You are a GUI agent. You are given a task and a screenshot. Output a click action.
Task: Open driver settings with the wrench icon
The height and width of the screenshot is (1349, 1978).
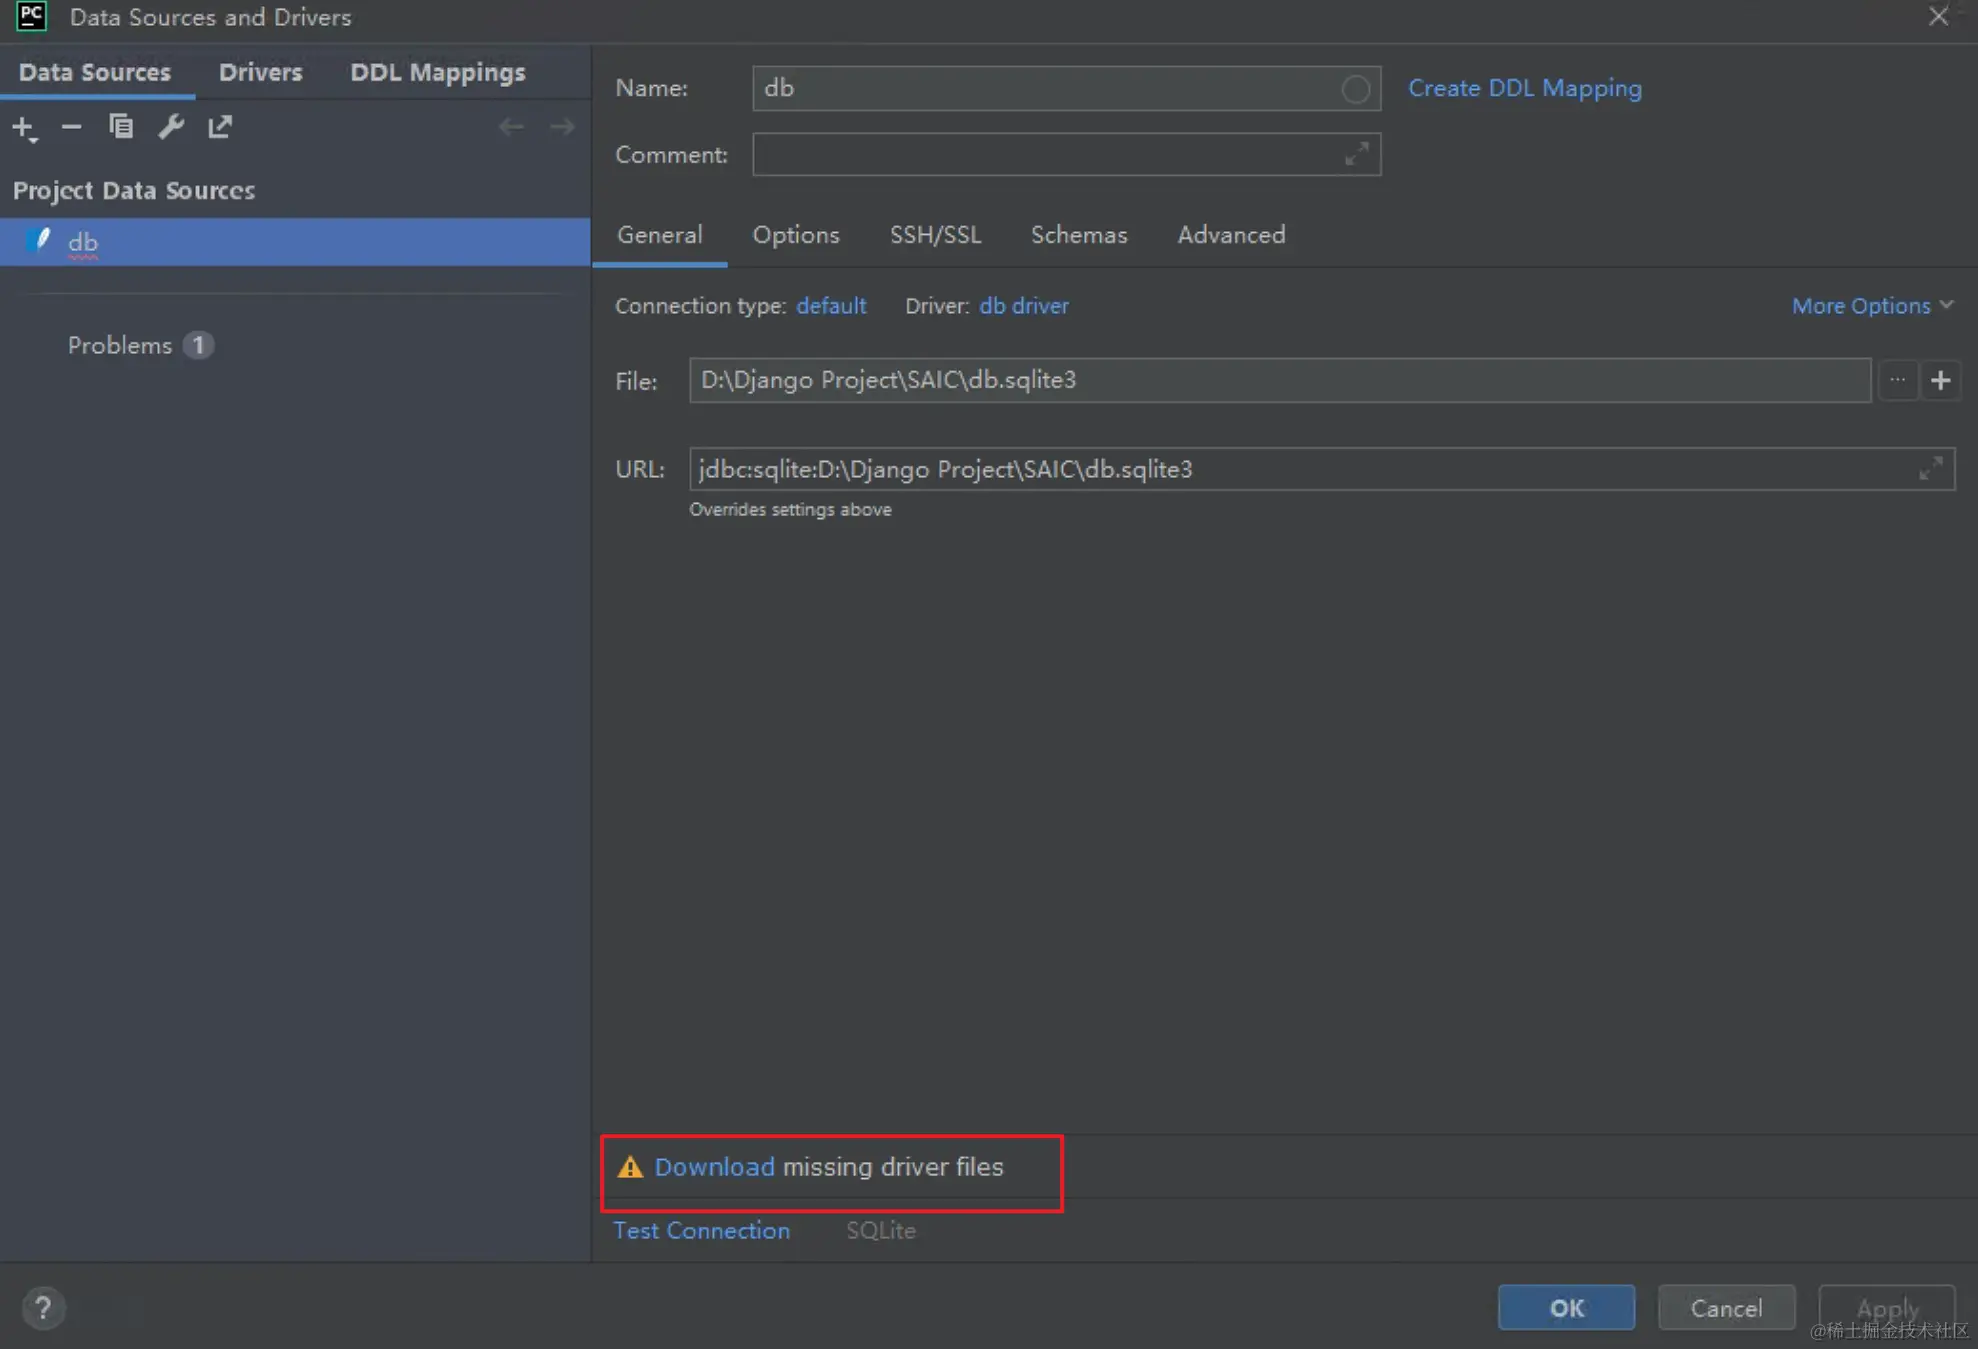[171, 127]
